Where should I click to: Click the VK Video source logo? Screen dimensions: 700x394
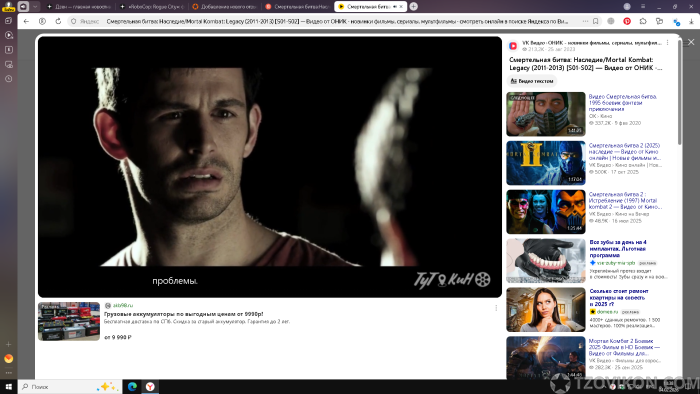pyautogui.click(x=513, y=46)
